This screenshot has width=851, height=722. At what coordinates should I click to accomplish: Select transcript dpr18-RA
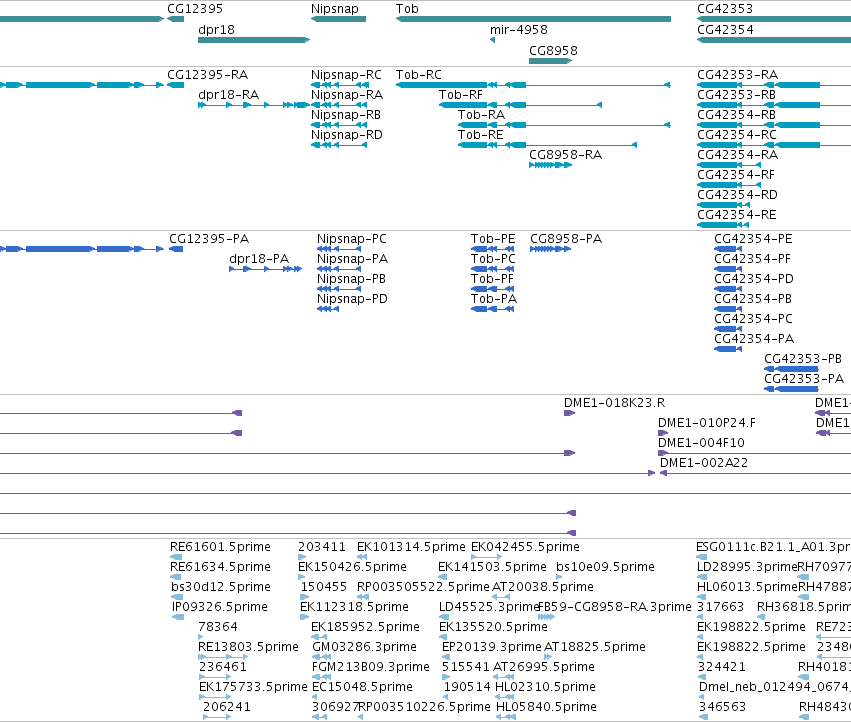254,105
